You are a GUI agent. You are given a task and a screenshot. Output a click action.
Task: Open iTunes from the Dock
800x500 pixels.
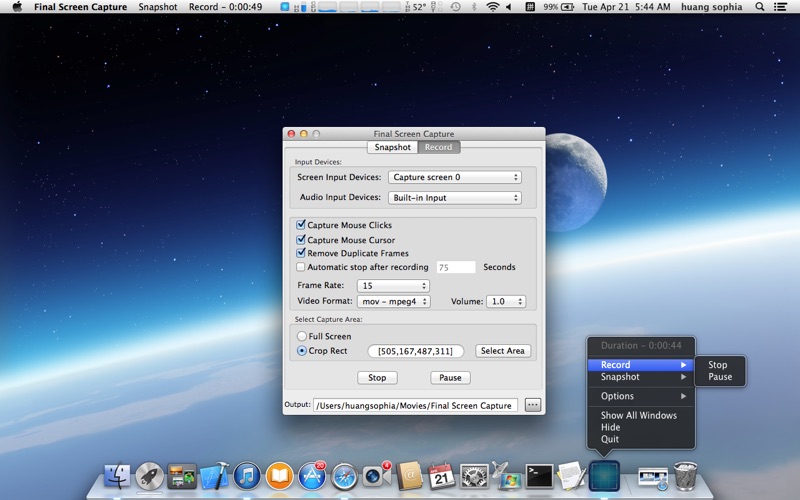tap(247, 476)
